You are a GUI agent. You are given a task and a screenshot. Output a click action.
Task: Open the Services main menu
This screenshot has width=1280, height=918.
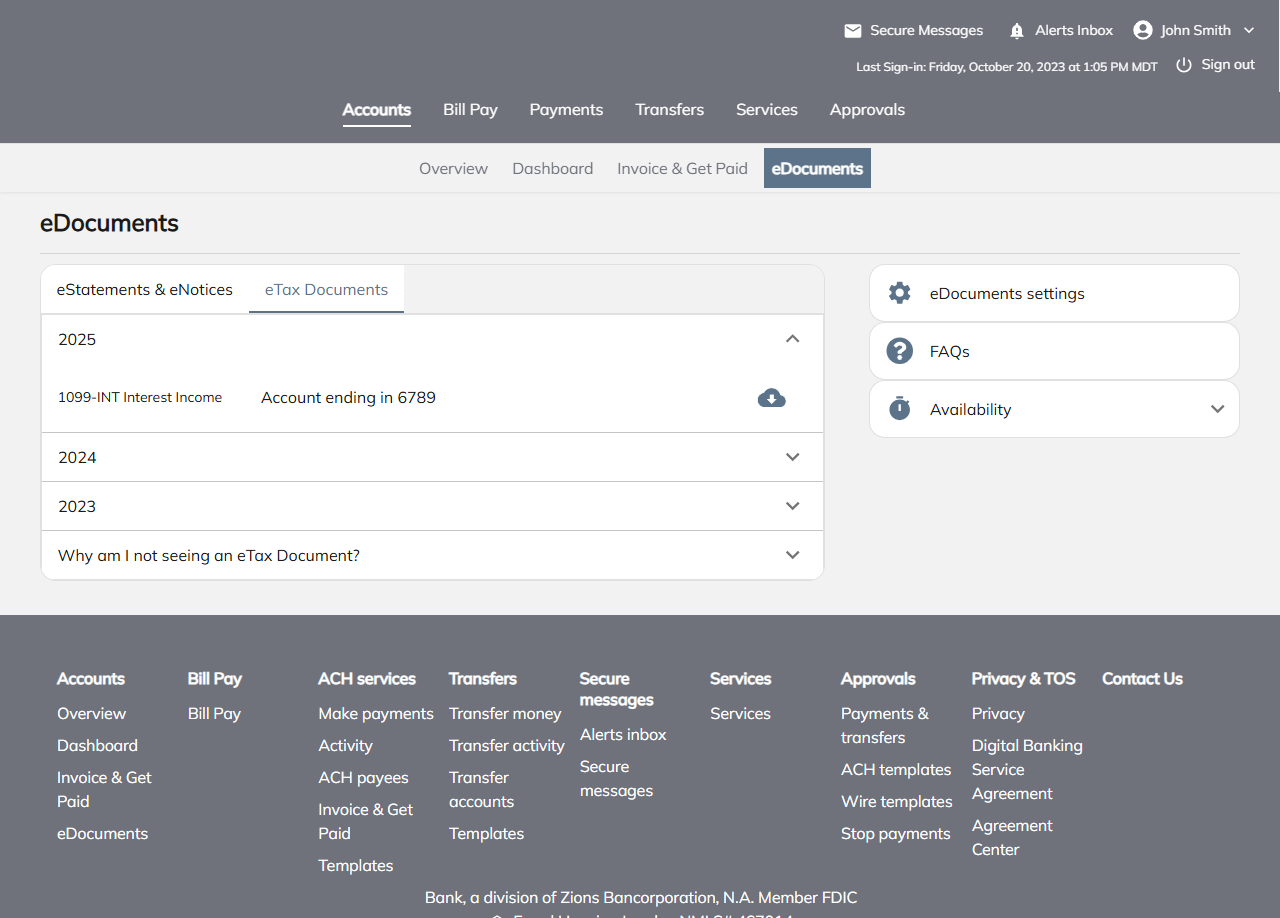[767, 110]
